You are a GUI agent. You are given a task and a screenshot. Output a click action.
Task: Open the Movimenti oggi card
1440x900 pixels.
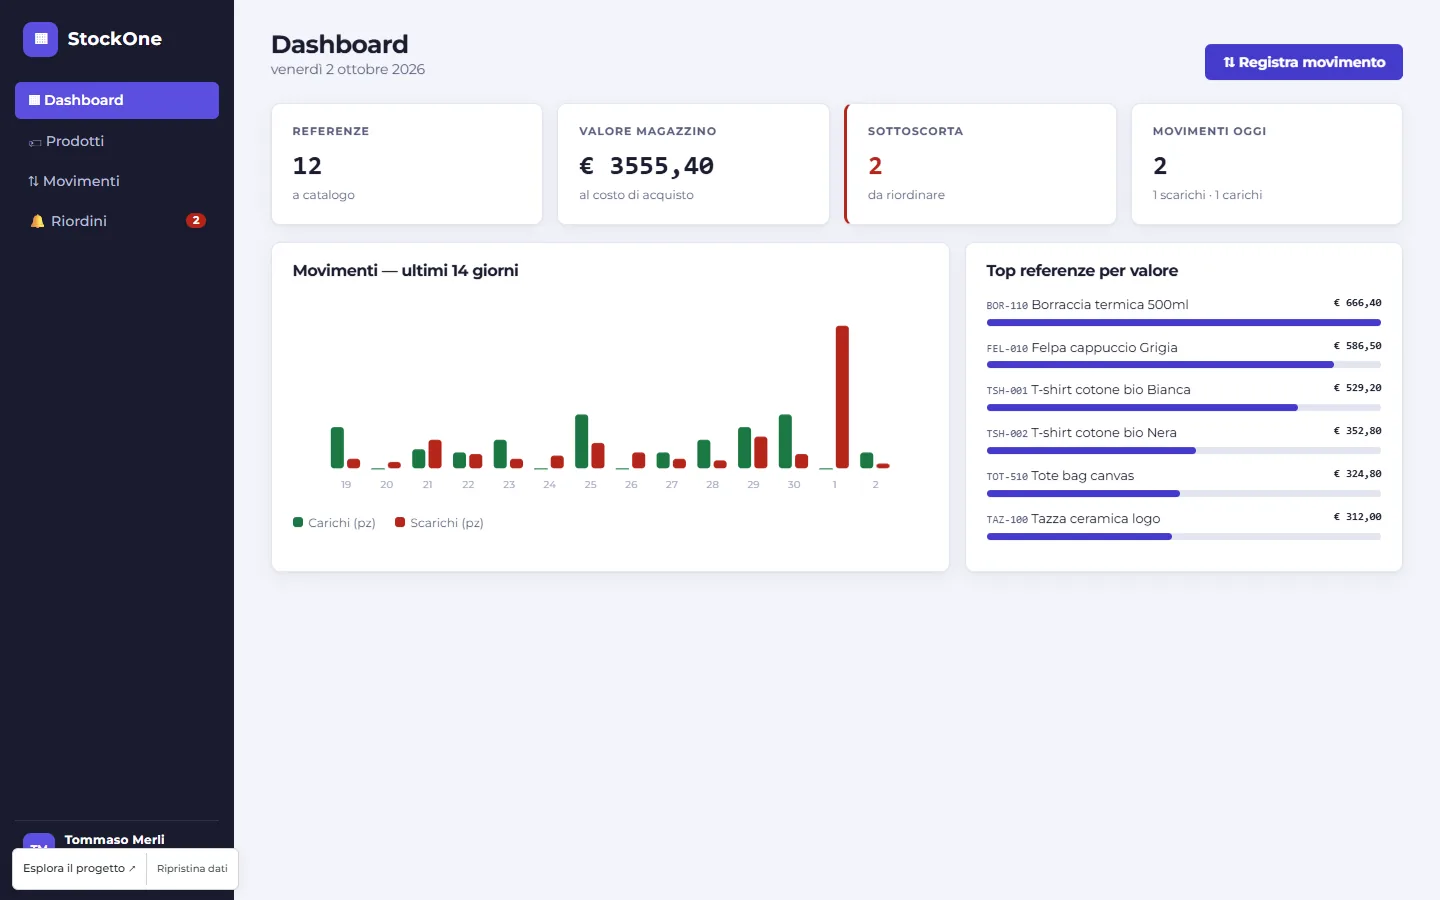click(1267, 164)
